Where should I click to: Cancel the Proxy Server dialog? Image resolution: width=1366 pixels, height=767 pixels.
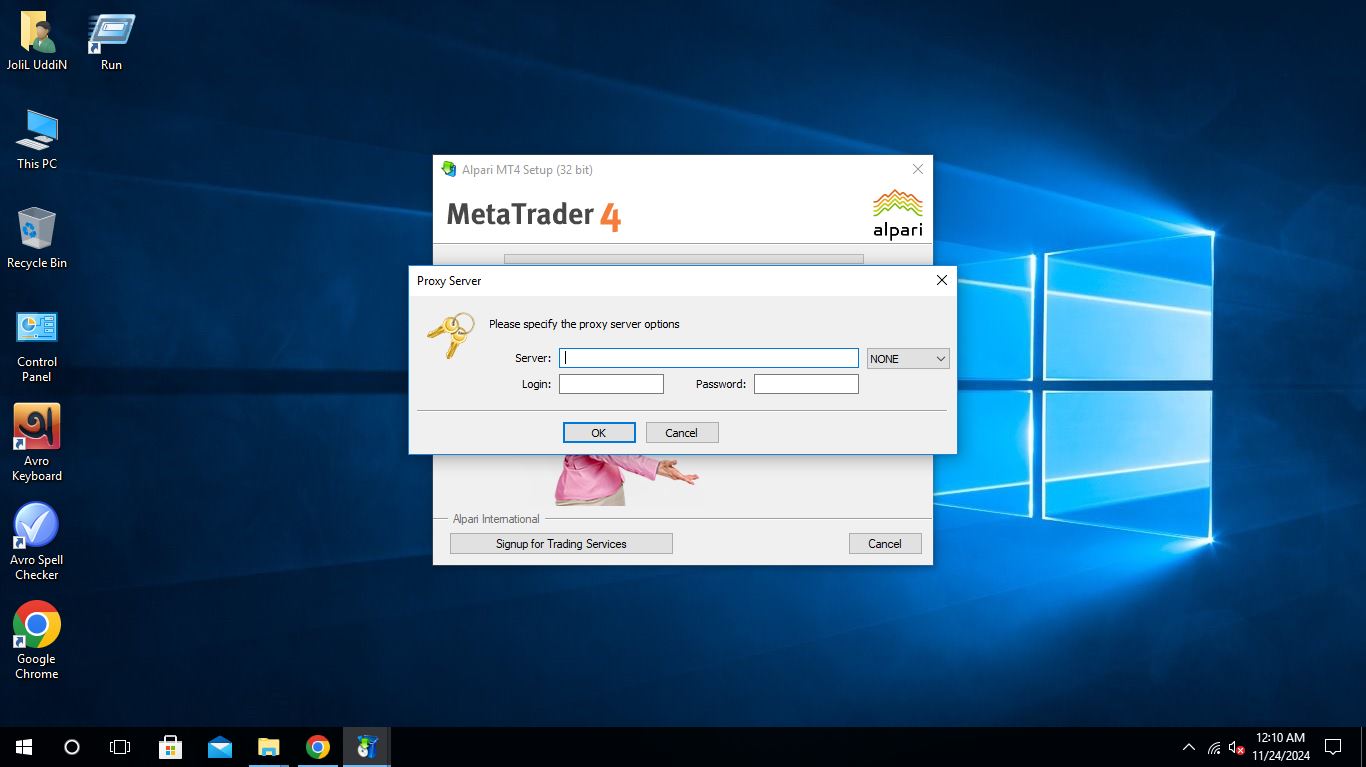click(682, 433)
